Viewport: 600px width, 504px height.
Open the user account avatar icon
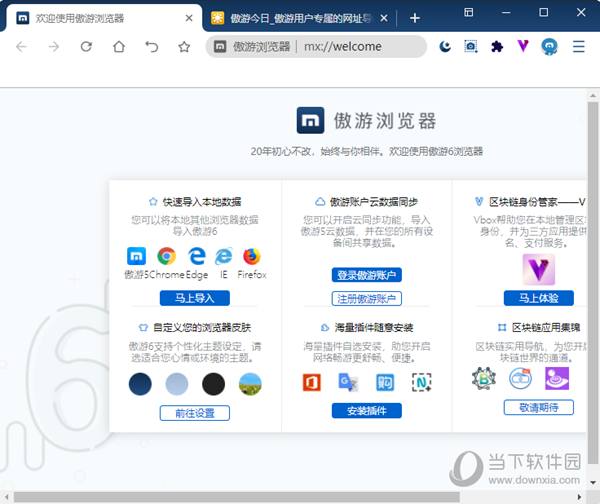(549, 47)
